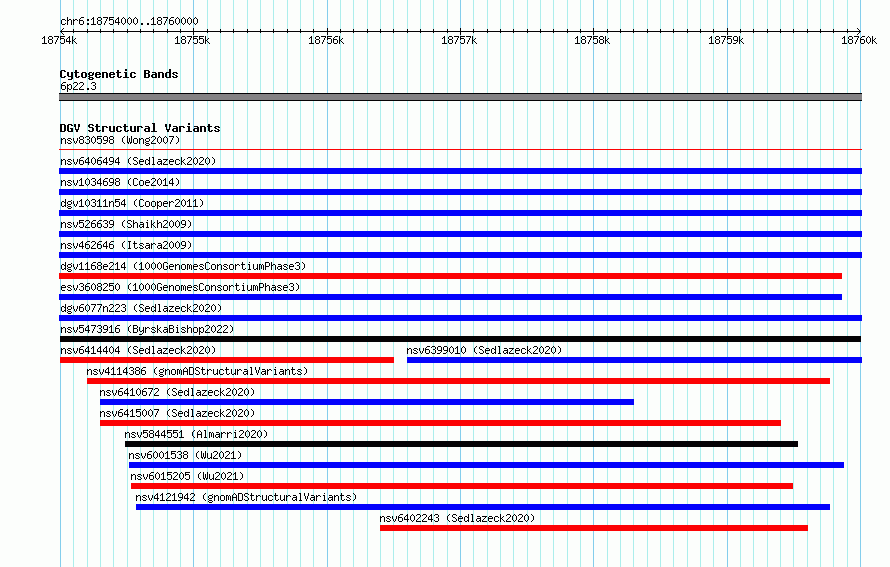Click the blue bar under nsv462646
The width and height of the screenshot is (890, 567).
point(460,255)
